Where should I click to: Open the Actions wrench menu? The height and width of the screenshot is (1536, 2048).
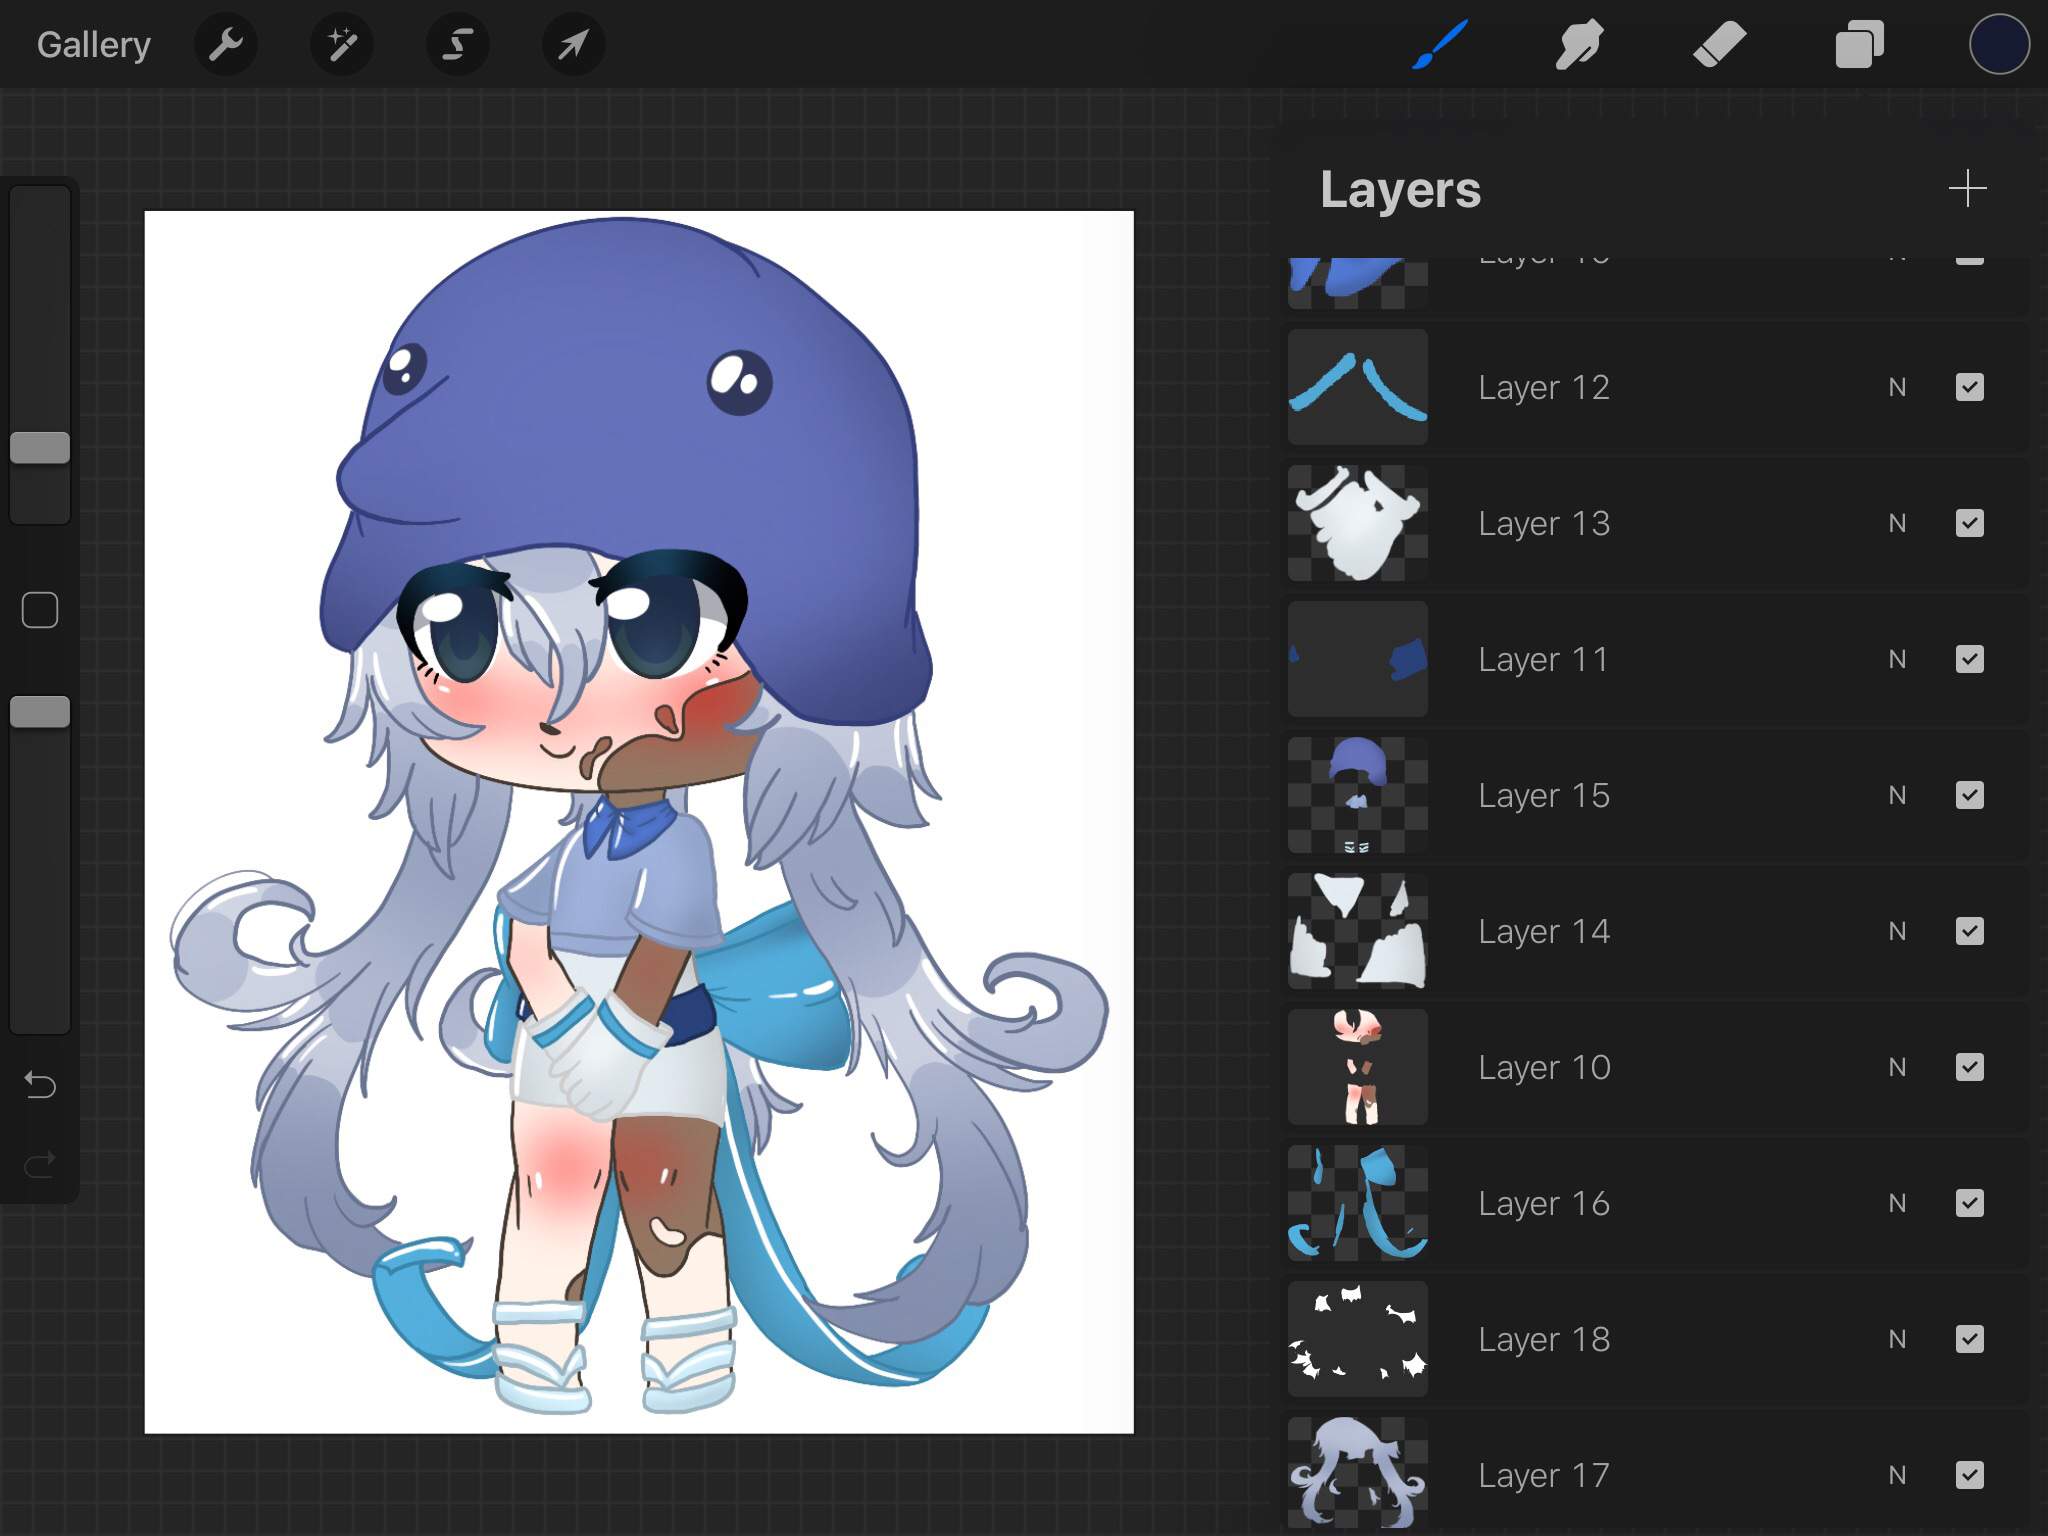[226, 44]
